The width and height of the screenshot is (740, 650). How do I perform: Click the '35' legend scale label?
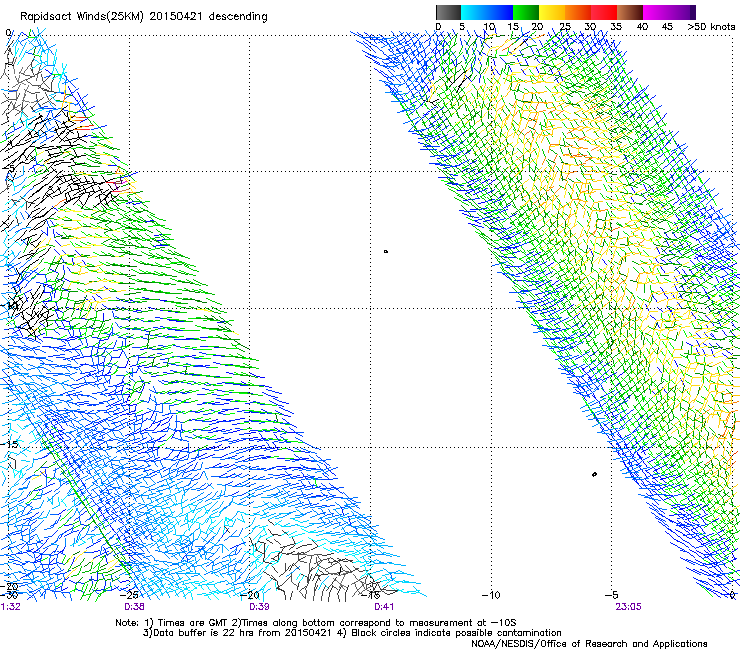coord(616,27)
